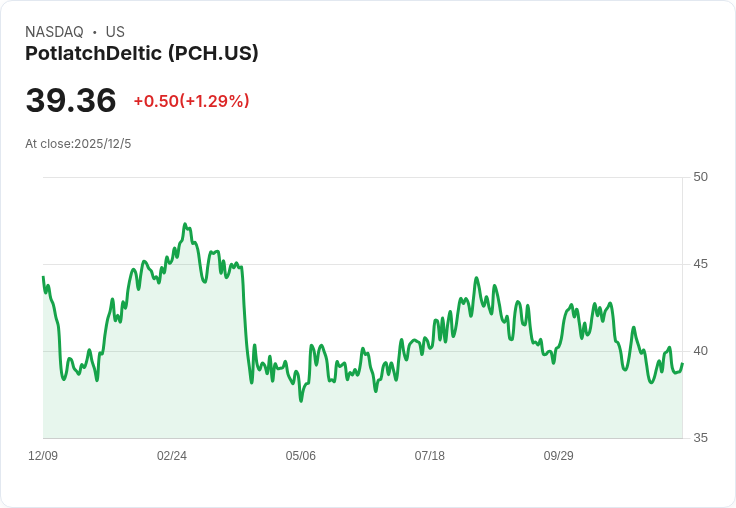The width and height of the screenshot is (736, 508).
Task: Click the US market label
Action: coord(115,32)
